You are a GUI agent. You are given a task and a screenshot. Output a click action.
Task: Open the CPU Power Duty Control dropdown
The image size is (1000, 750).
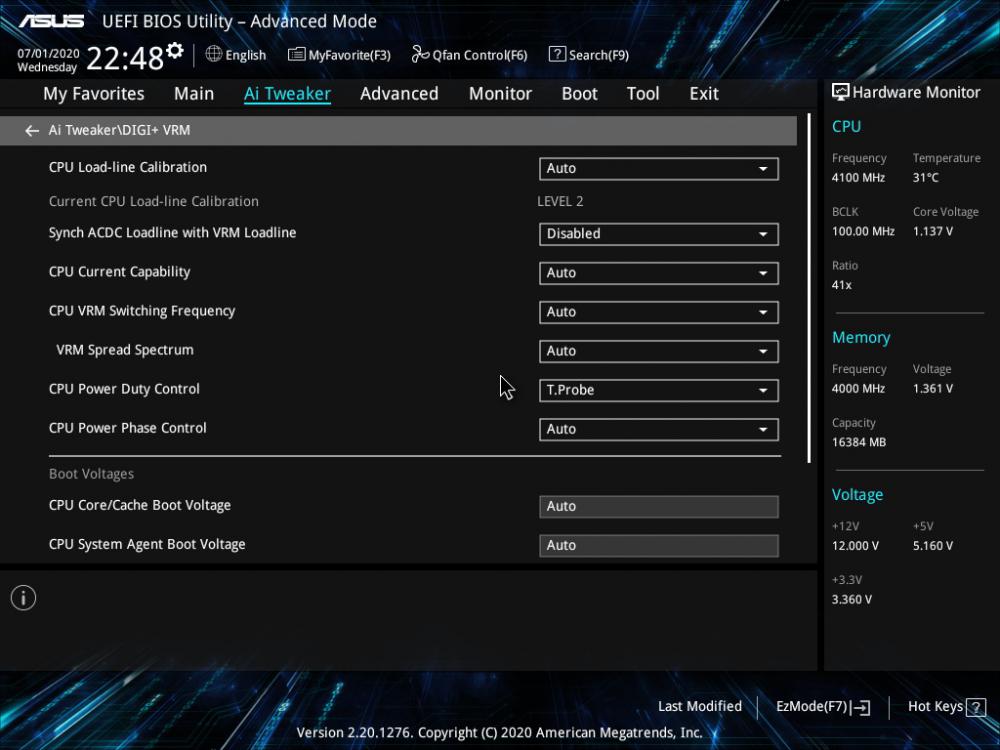659,390
